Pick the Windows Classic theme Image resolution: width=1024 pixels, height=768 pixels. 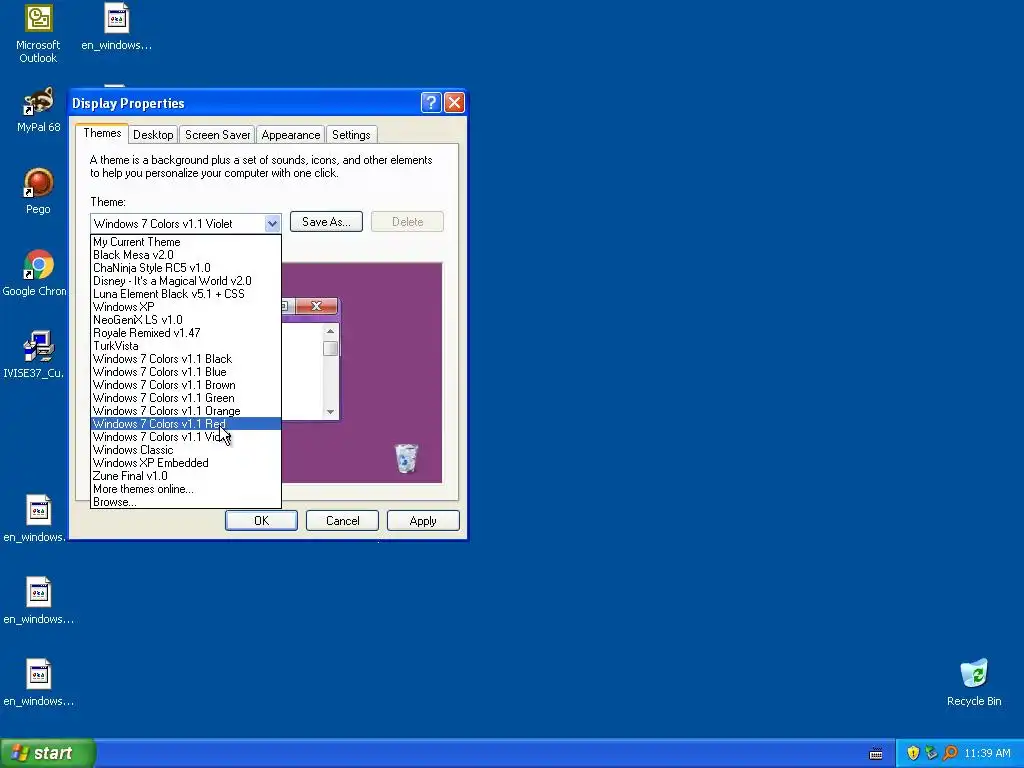(185, 450)
